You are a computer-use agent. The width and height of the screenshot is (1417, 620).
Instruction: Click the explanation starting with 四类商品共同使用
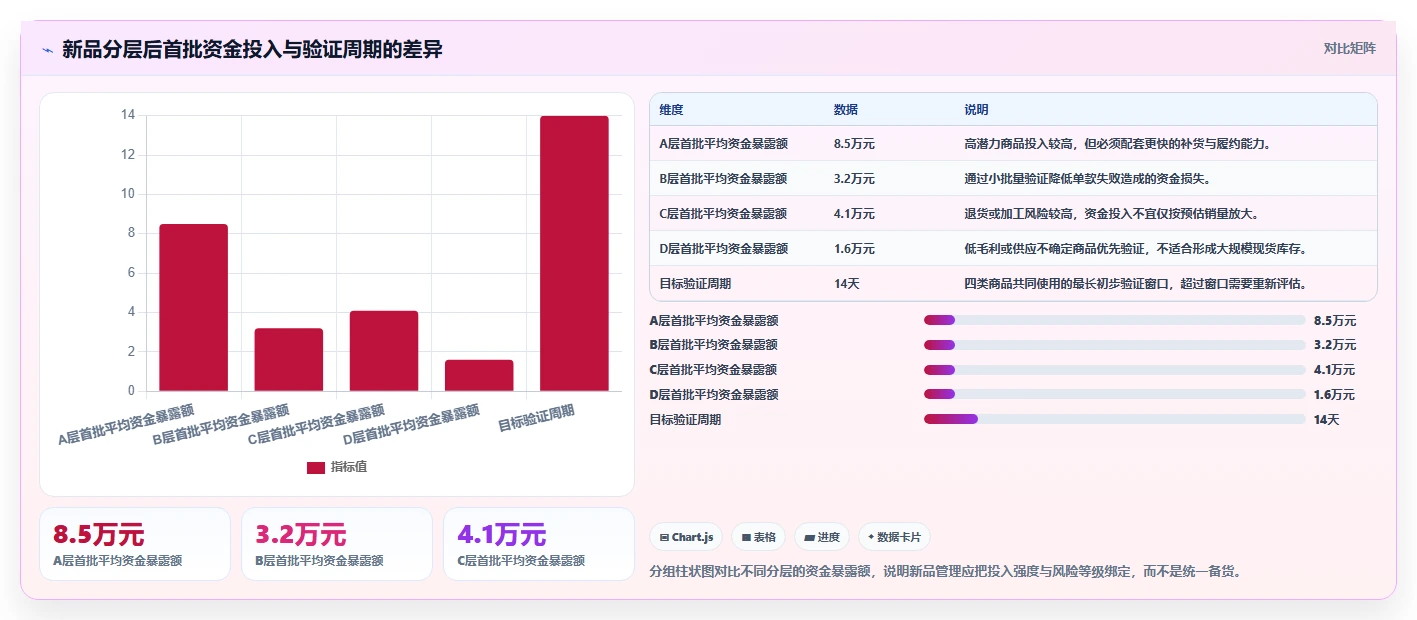tap(1135, 284)
